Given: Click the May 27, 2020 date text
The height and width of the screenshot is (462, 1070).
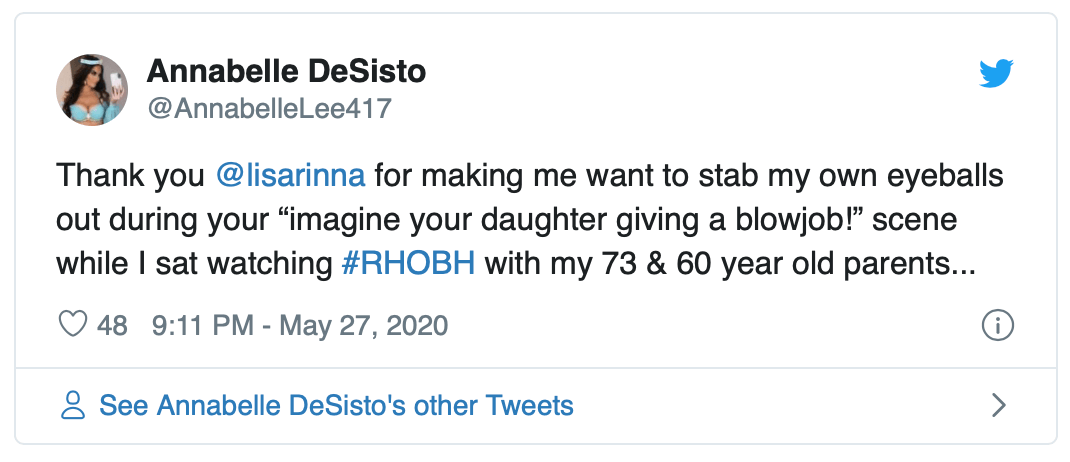Looking at the screenshot, I should [364, 325].
